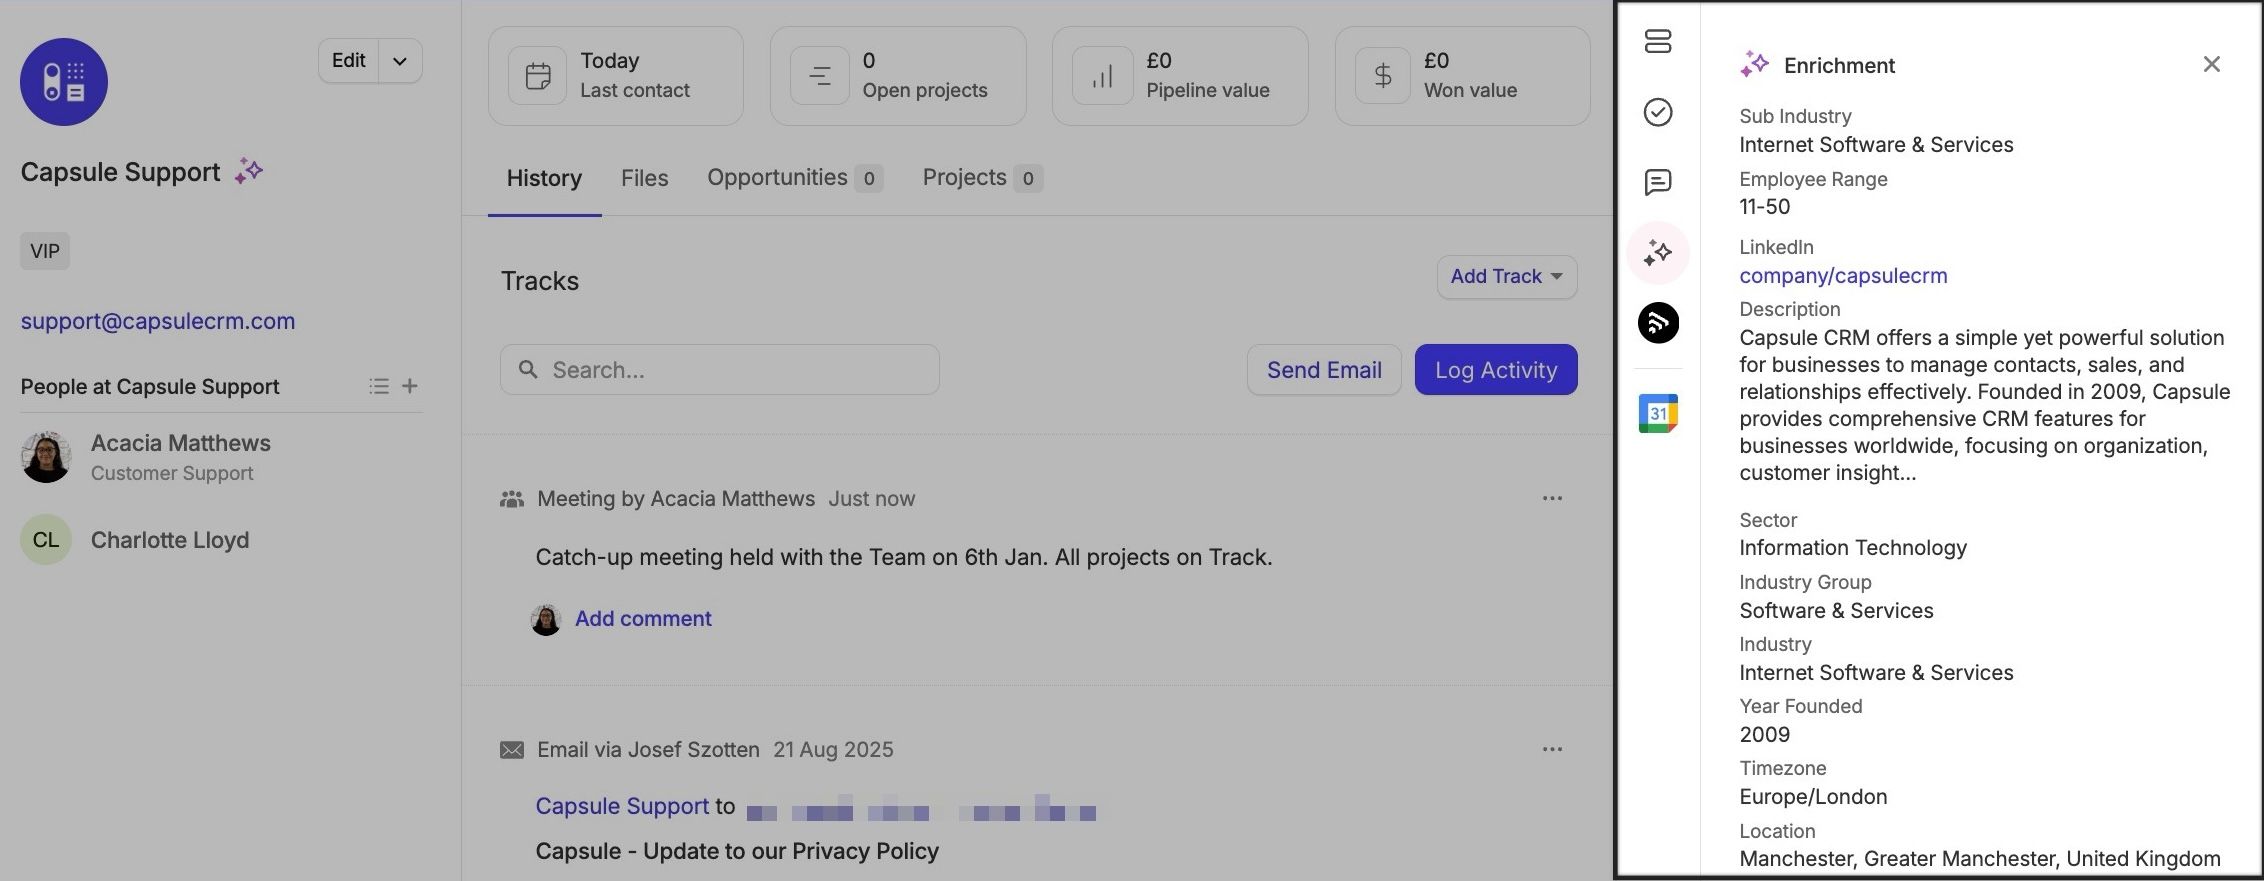Click the Won value dollar icon

(1384, 76)
